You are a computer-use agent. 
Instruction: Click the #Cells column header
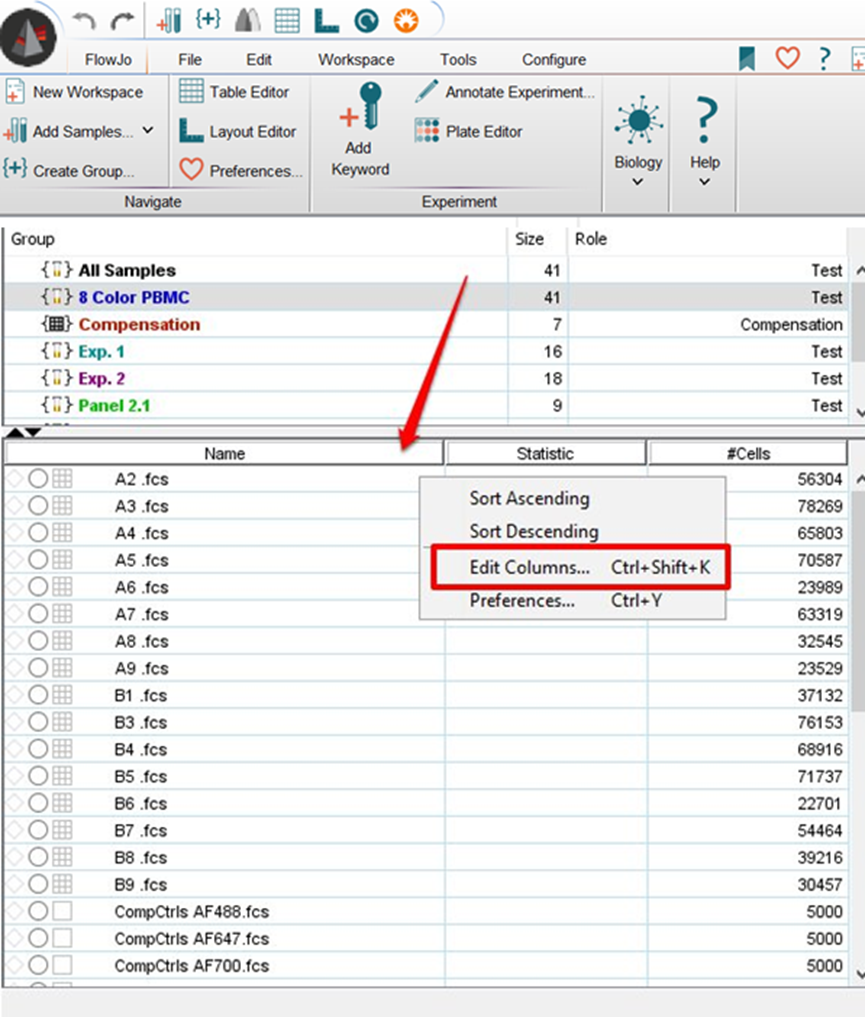point(748,453)
